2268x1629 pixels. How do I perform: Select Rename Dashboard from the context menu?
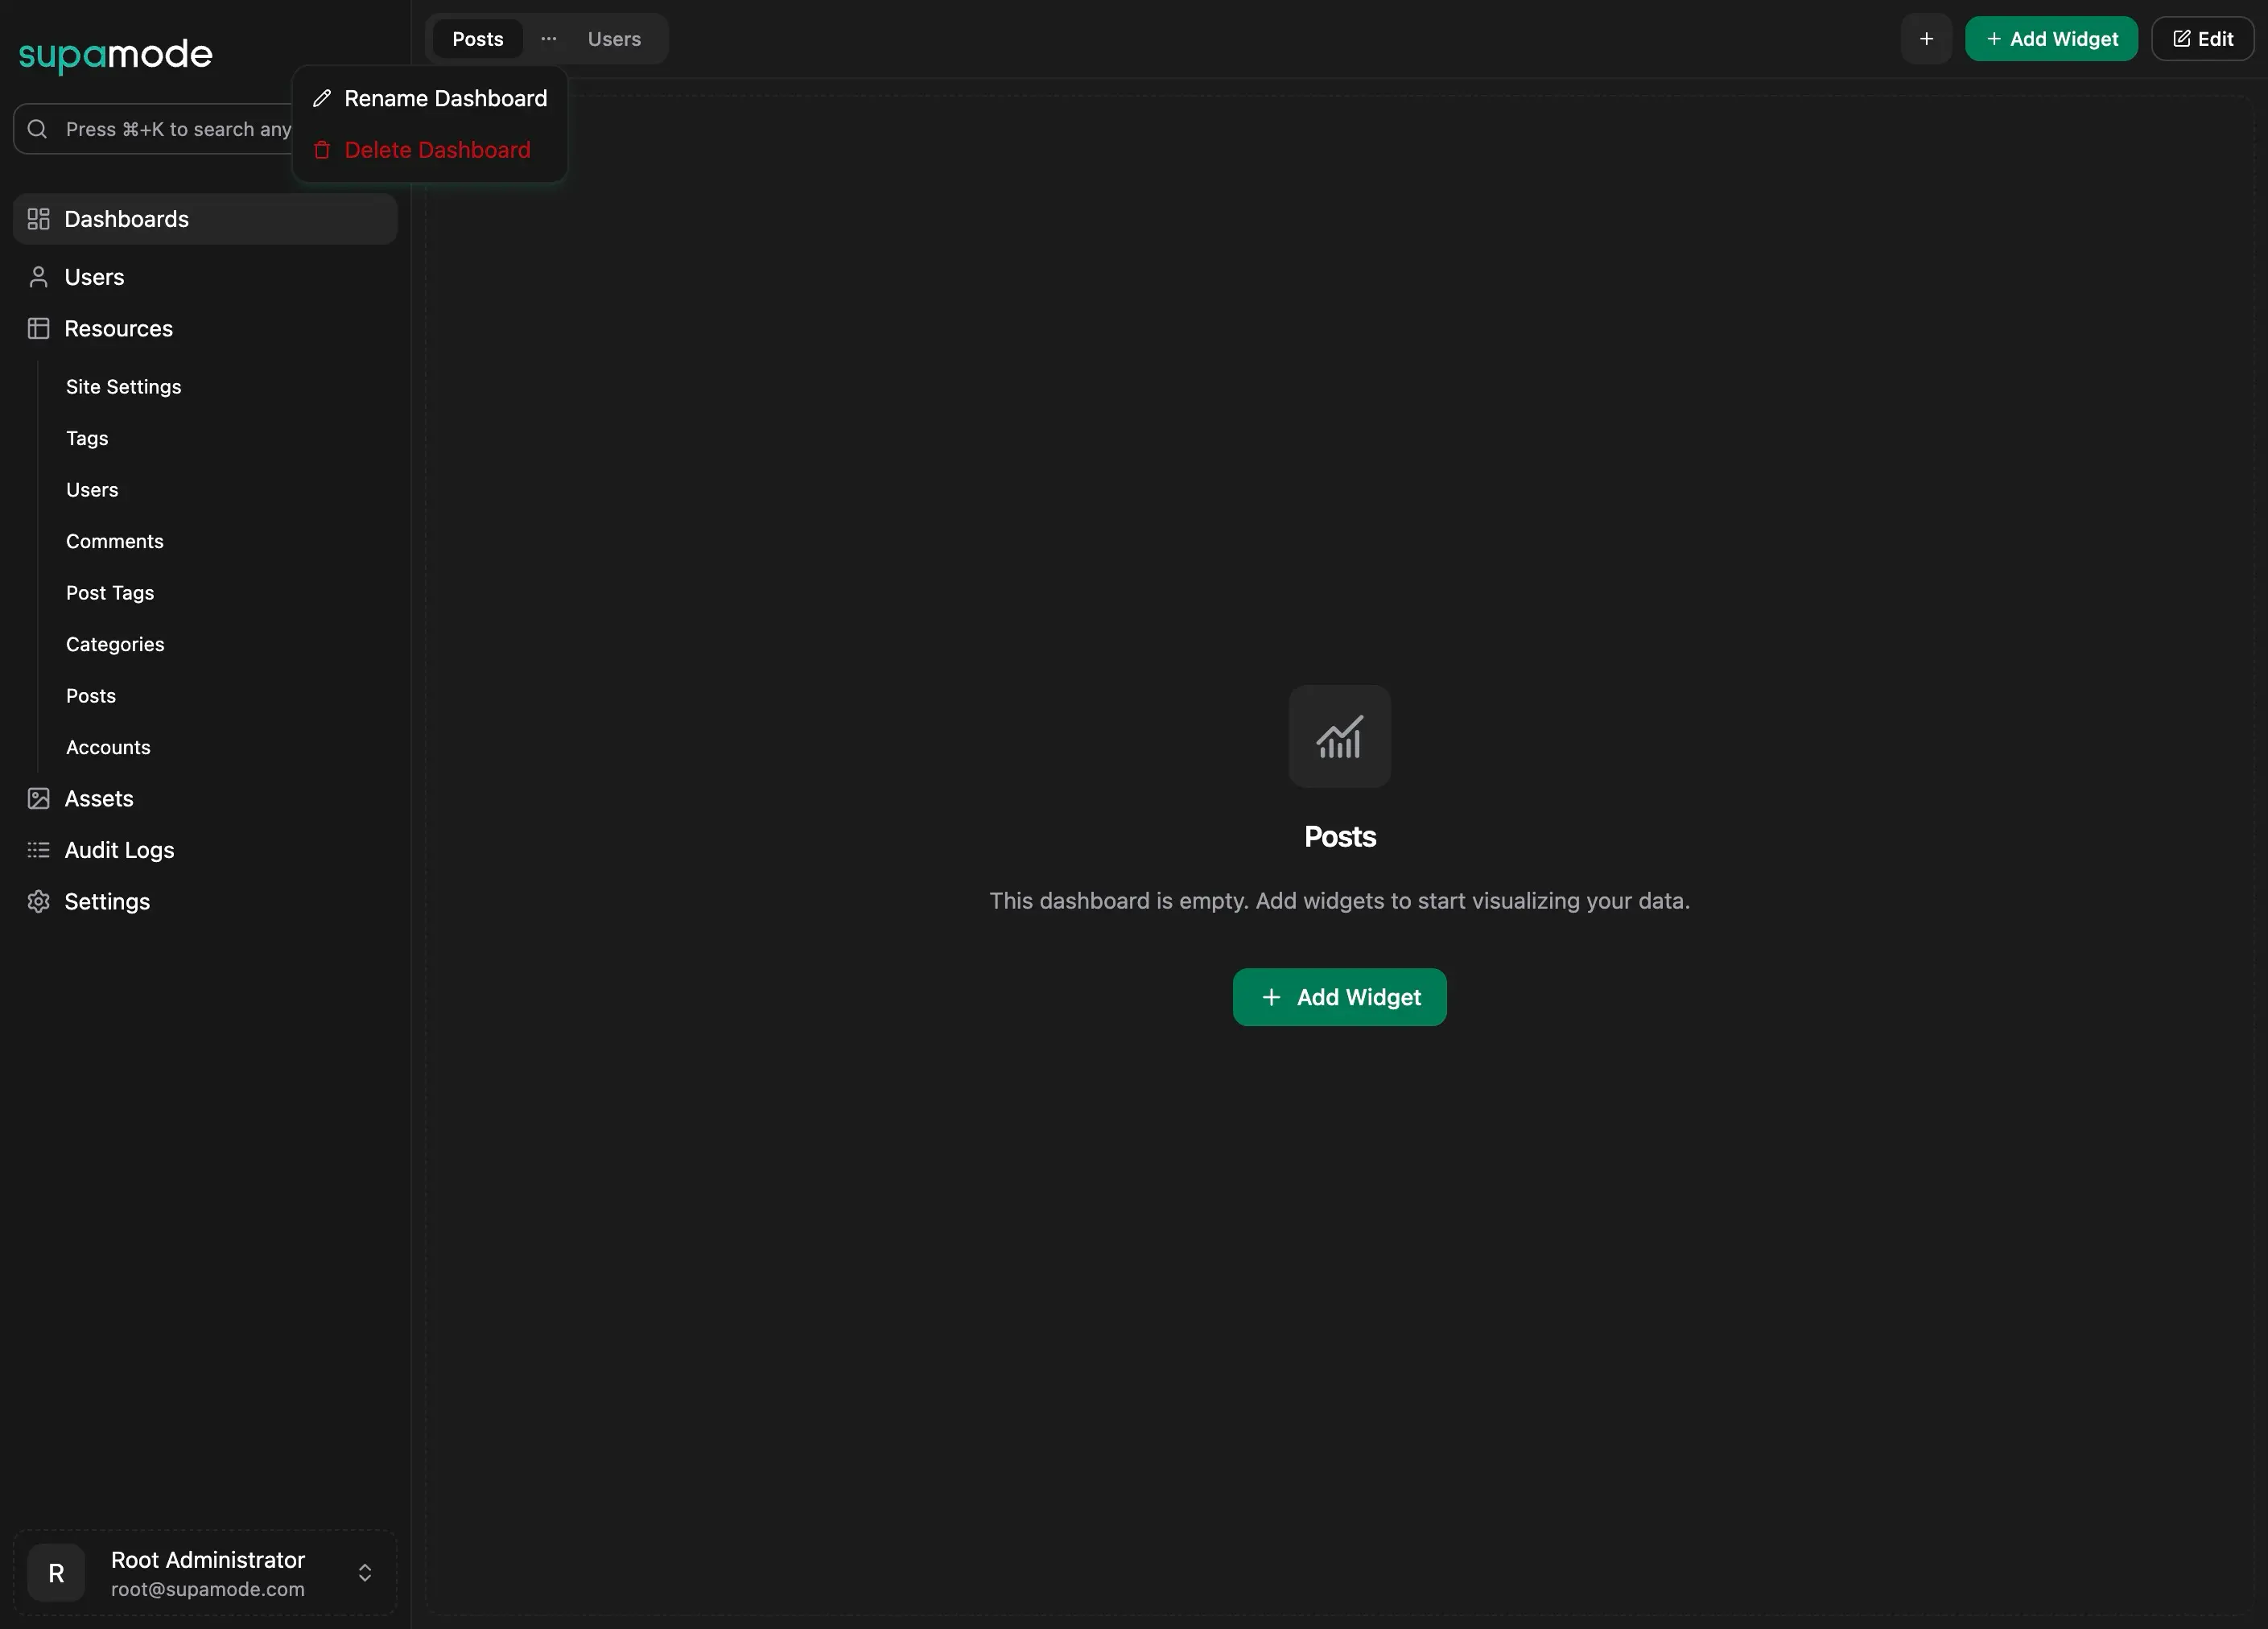(x=446, y=98)
